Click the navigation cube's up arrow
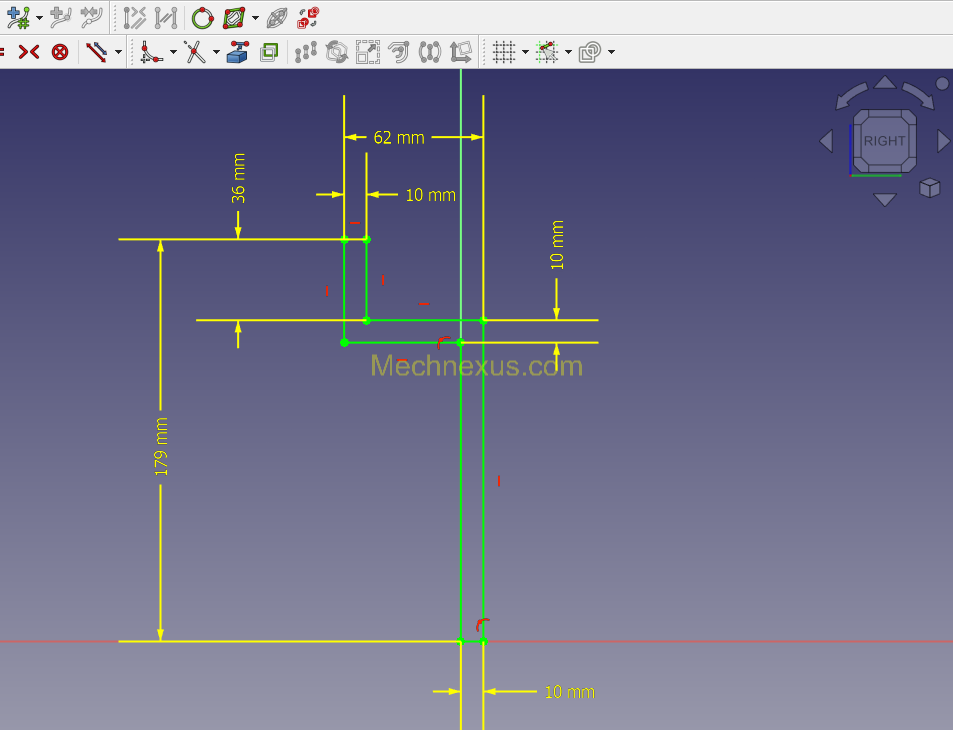 tap(885, 82)
